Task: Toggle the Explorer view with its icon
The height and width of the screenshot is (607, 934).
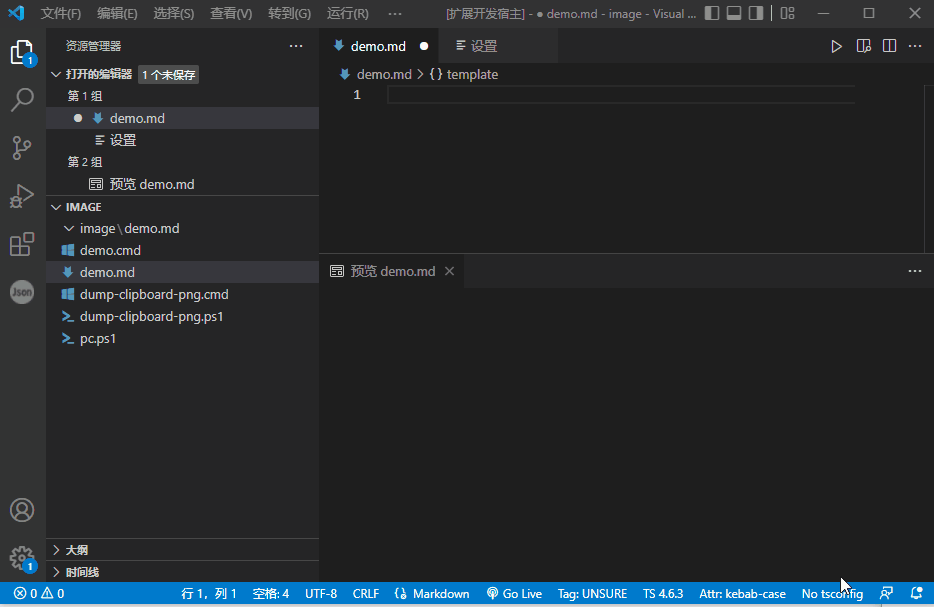Action: click(22, 50)
